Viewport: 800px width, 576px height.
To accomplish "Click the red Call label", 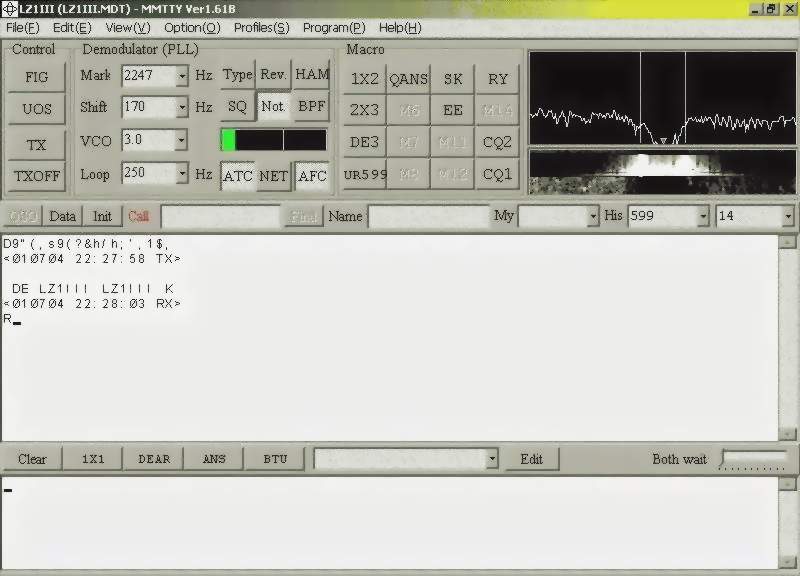I will pyautogui.click(x=138, y=216).
